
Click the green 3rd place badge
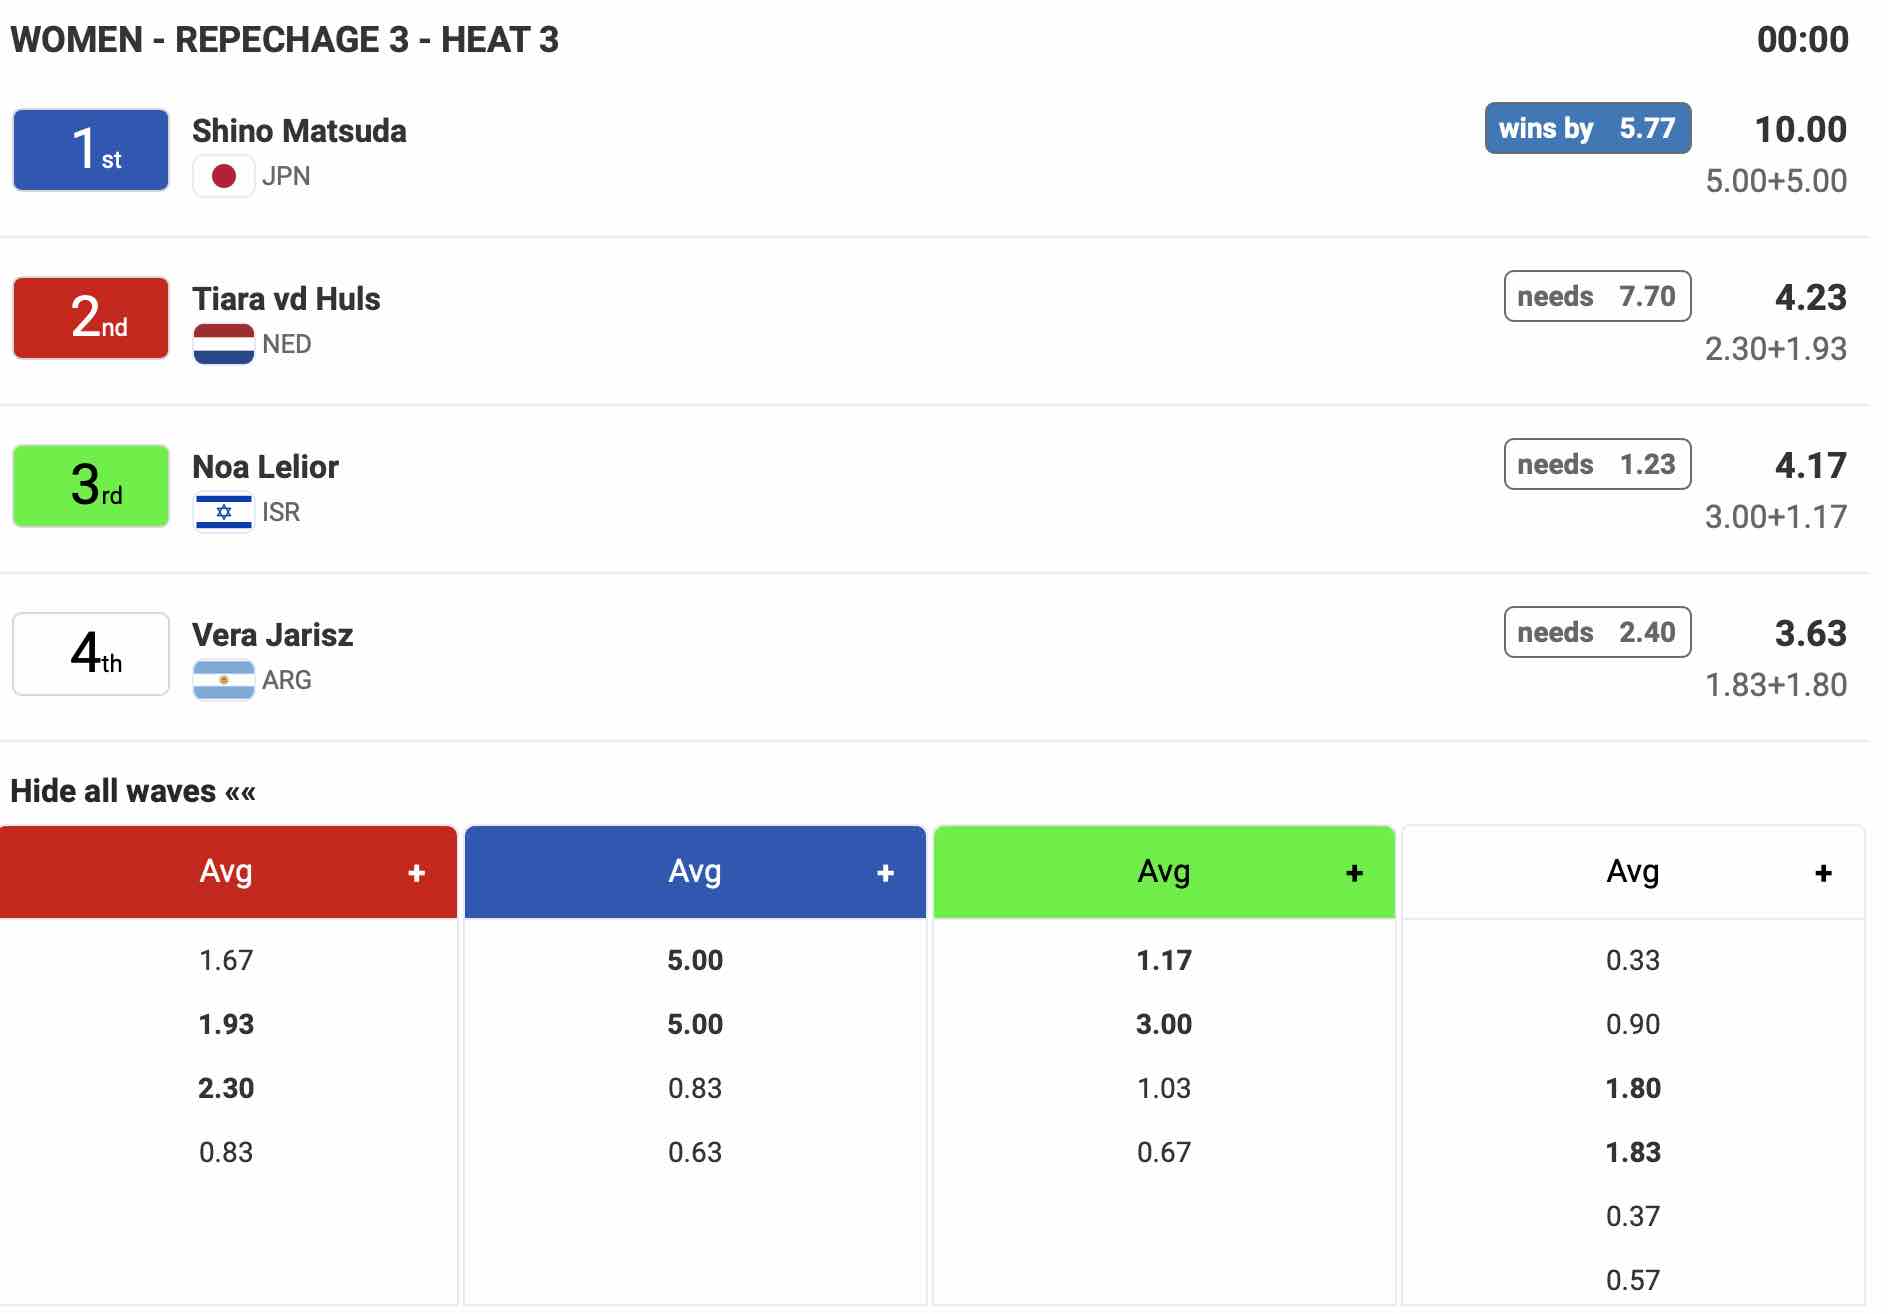click(91, 486)
